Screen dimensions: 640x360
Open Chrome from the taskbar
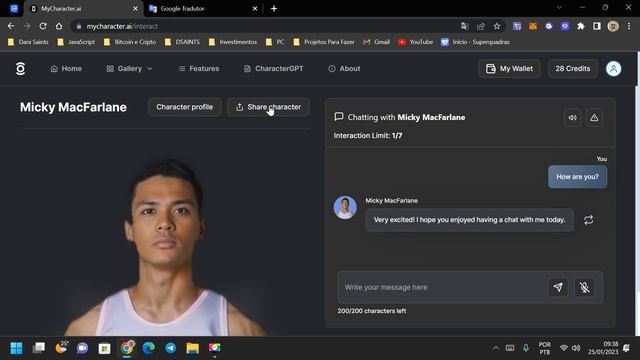127,348
